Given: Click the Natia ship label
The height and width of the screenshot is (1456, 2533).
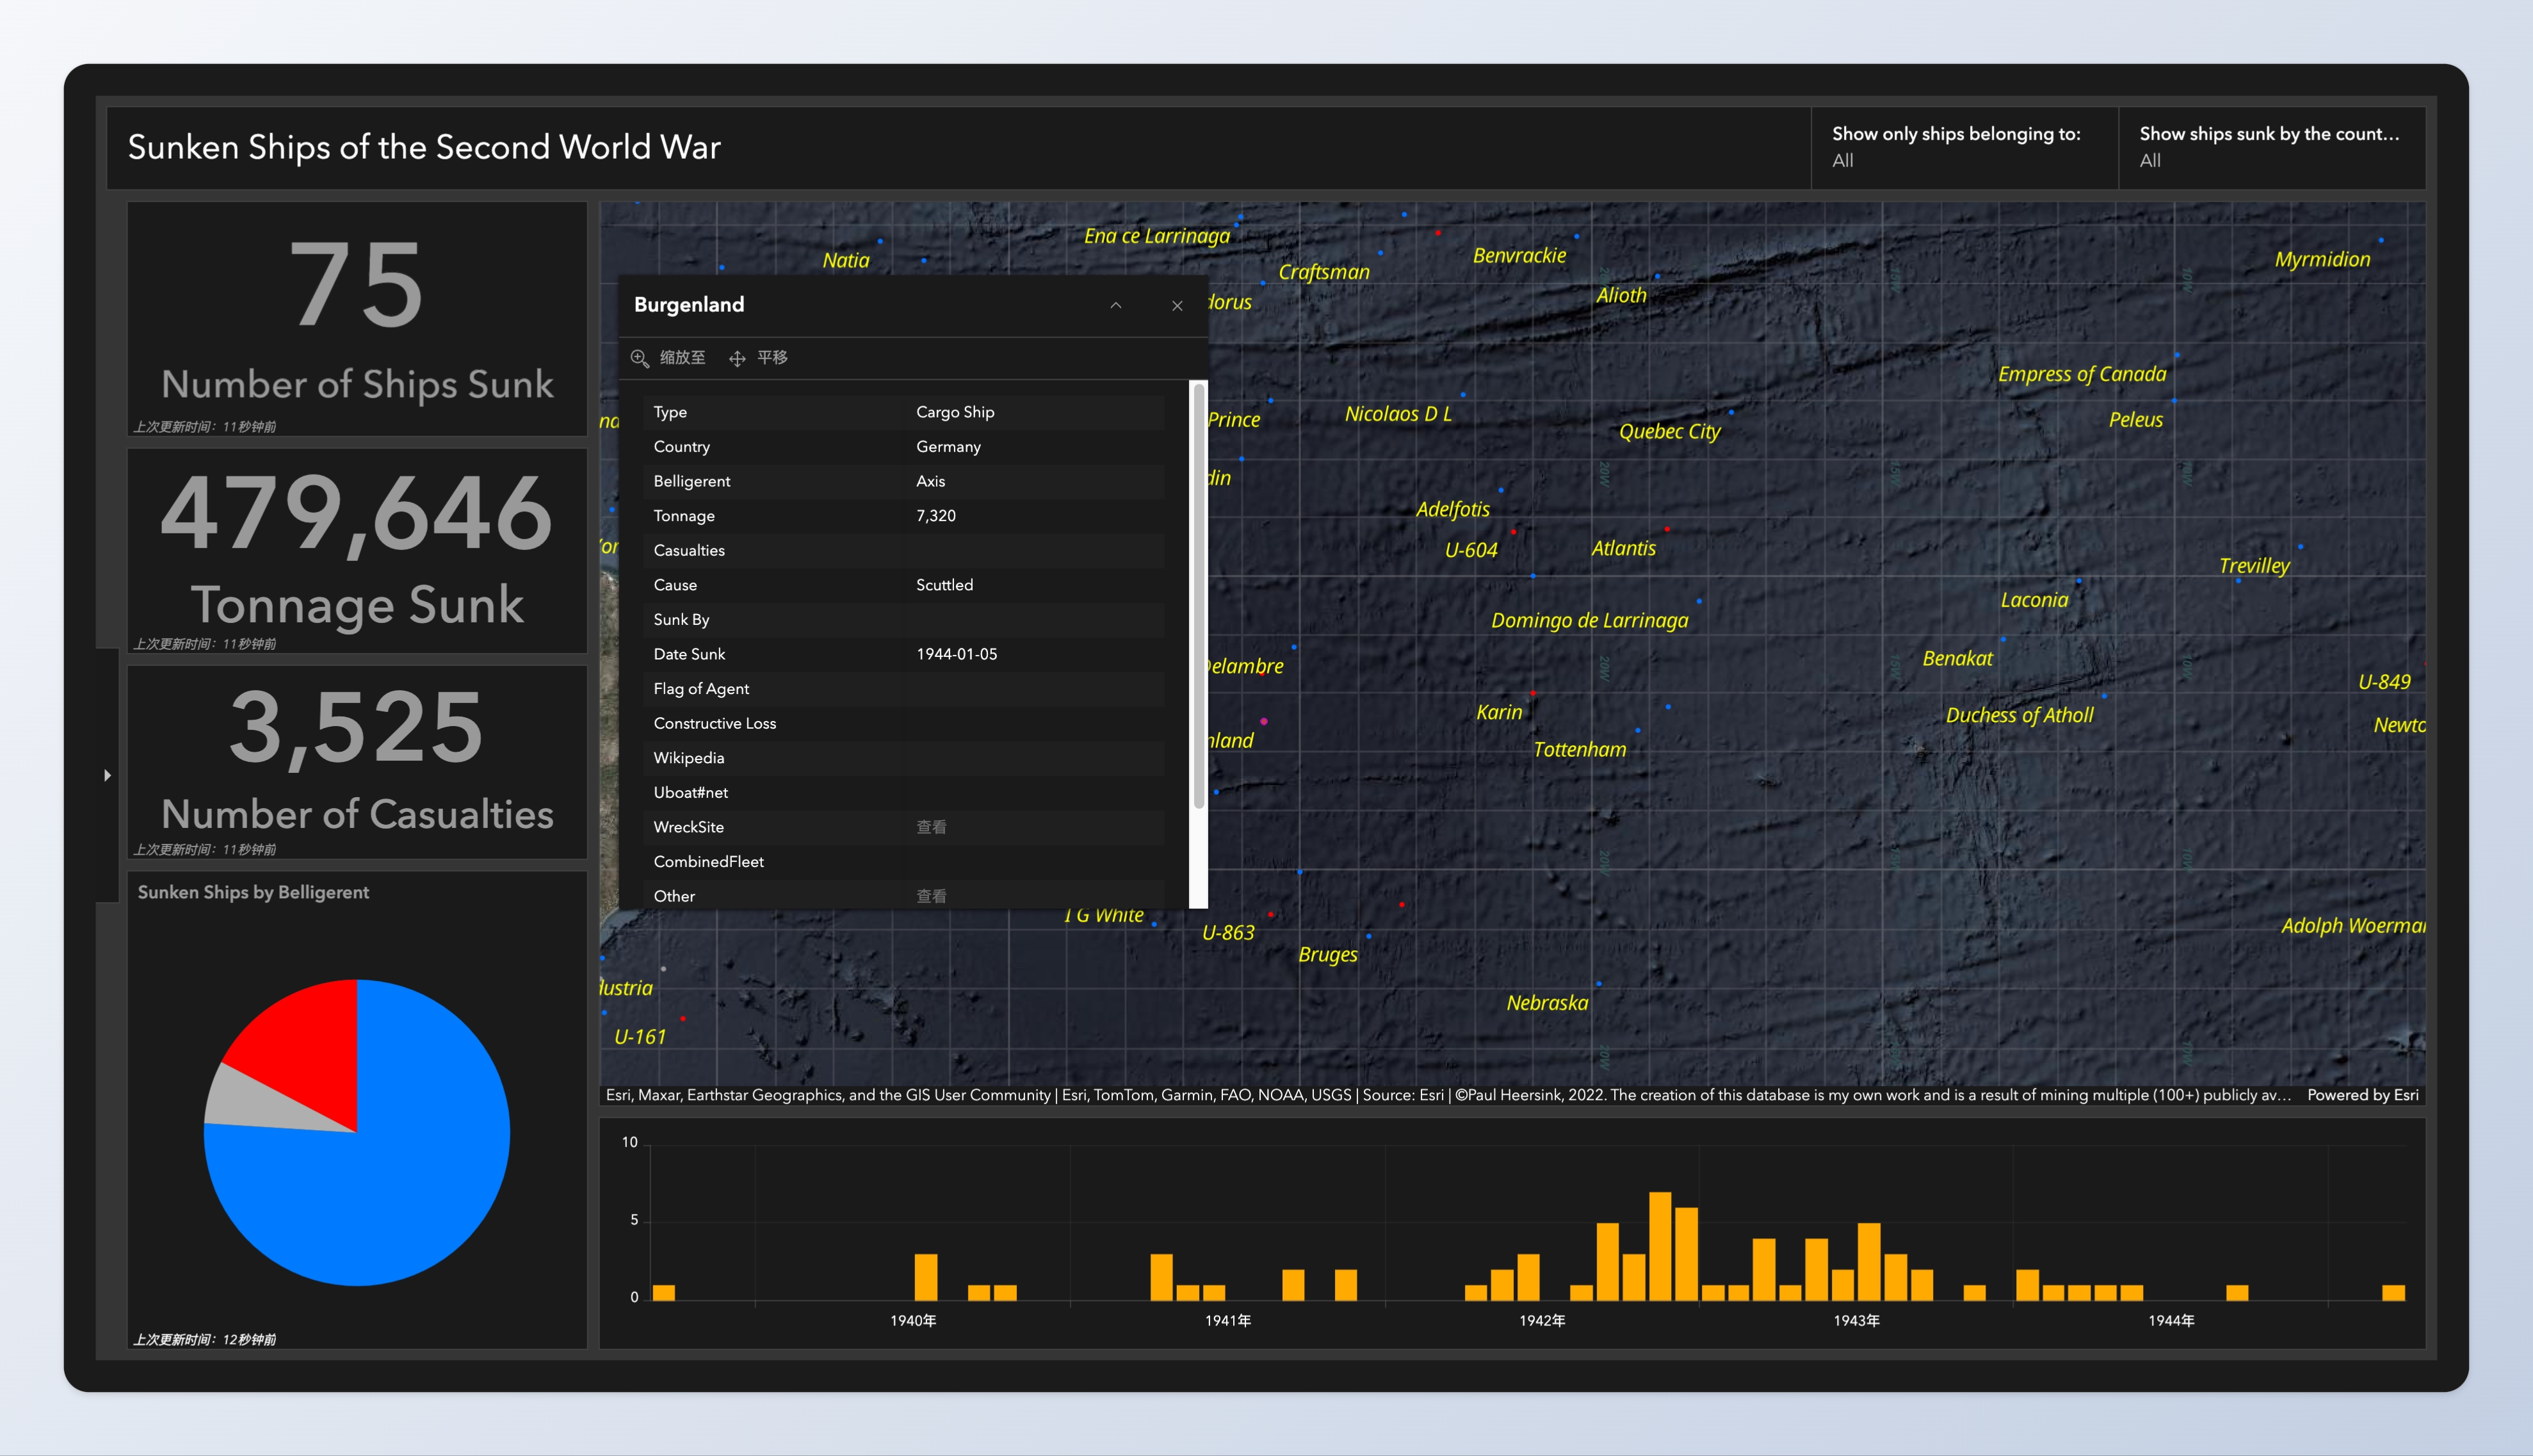Looking at the screenshot, I should (846, 260).
